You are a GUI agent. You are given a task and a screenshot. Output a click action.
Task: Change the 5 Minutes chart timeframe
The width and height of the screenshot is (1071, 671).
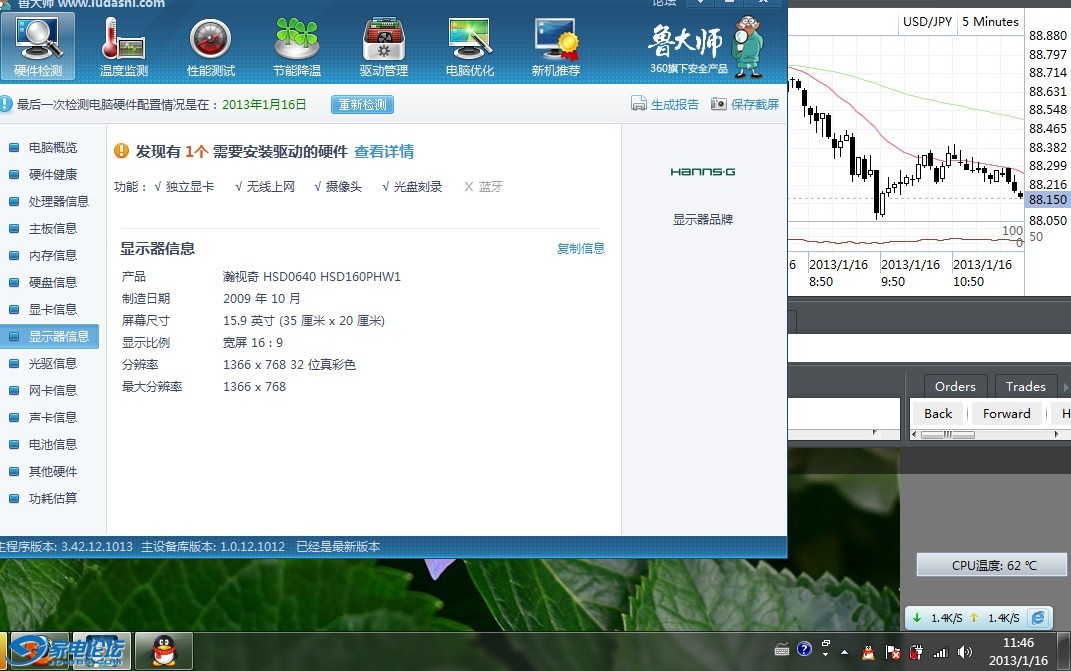click(x=990, y=21)
